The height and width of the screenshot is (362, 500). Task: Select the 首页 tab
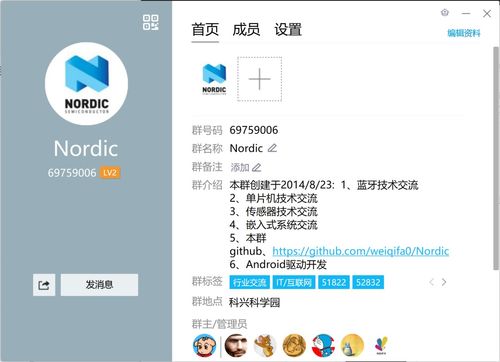[205, 30]
